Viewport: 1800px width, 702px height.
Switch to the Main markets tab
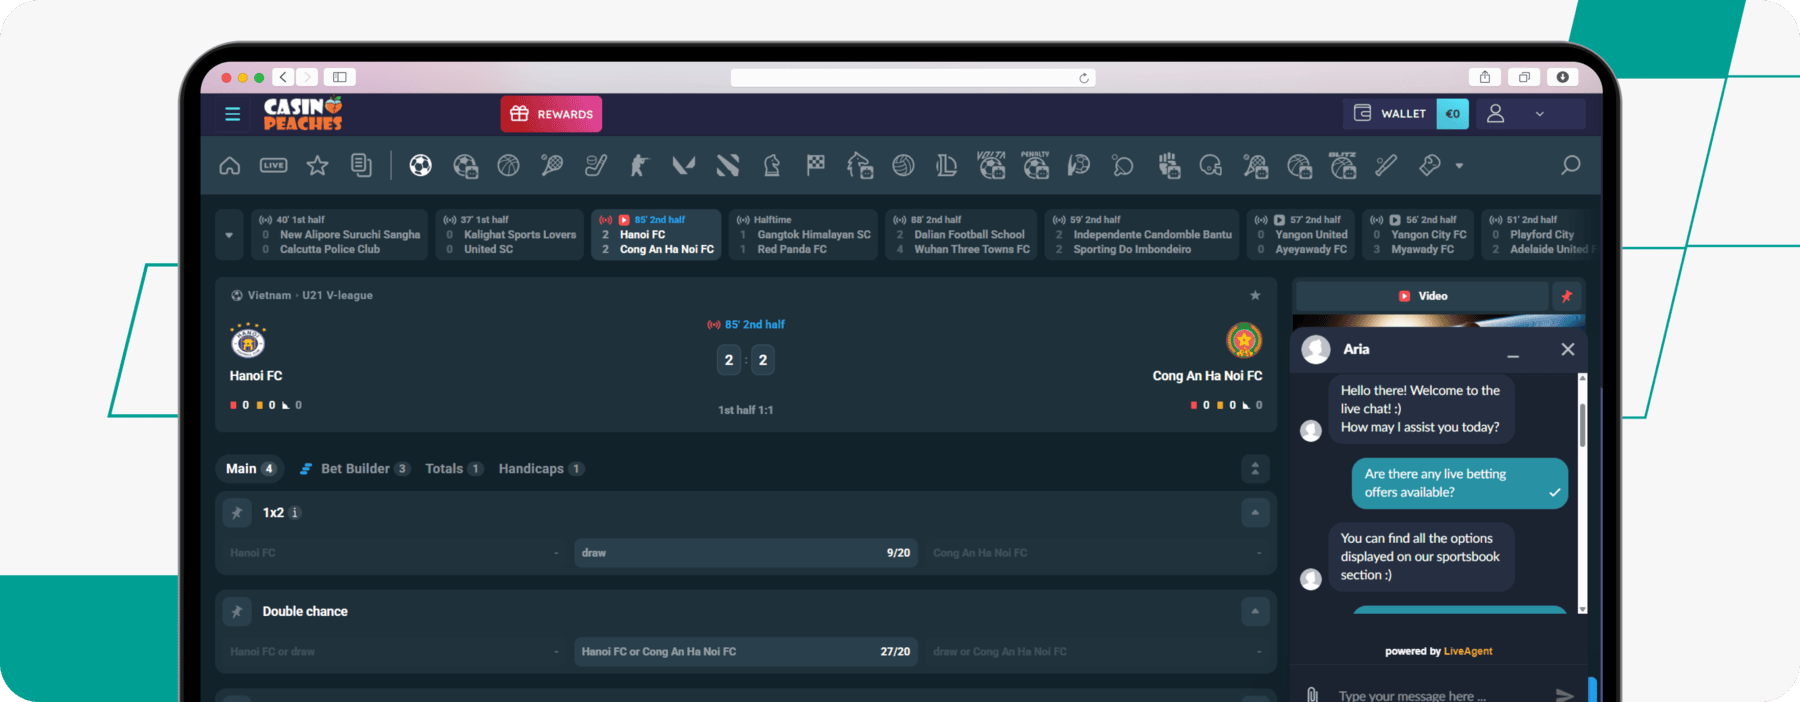point(250,468)
